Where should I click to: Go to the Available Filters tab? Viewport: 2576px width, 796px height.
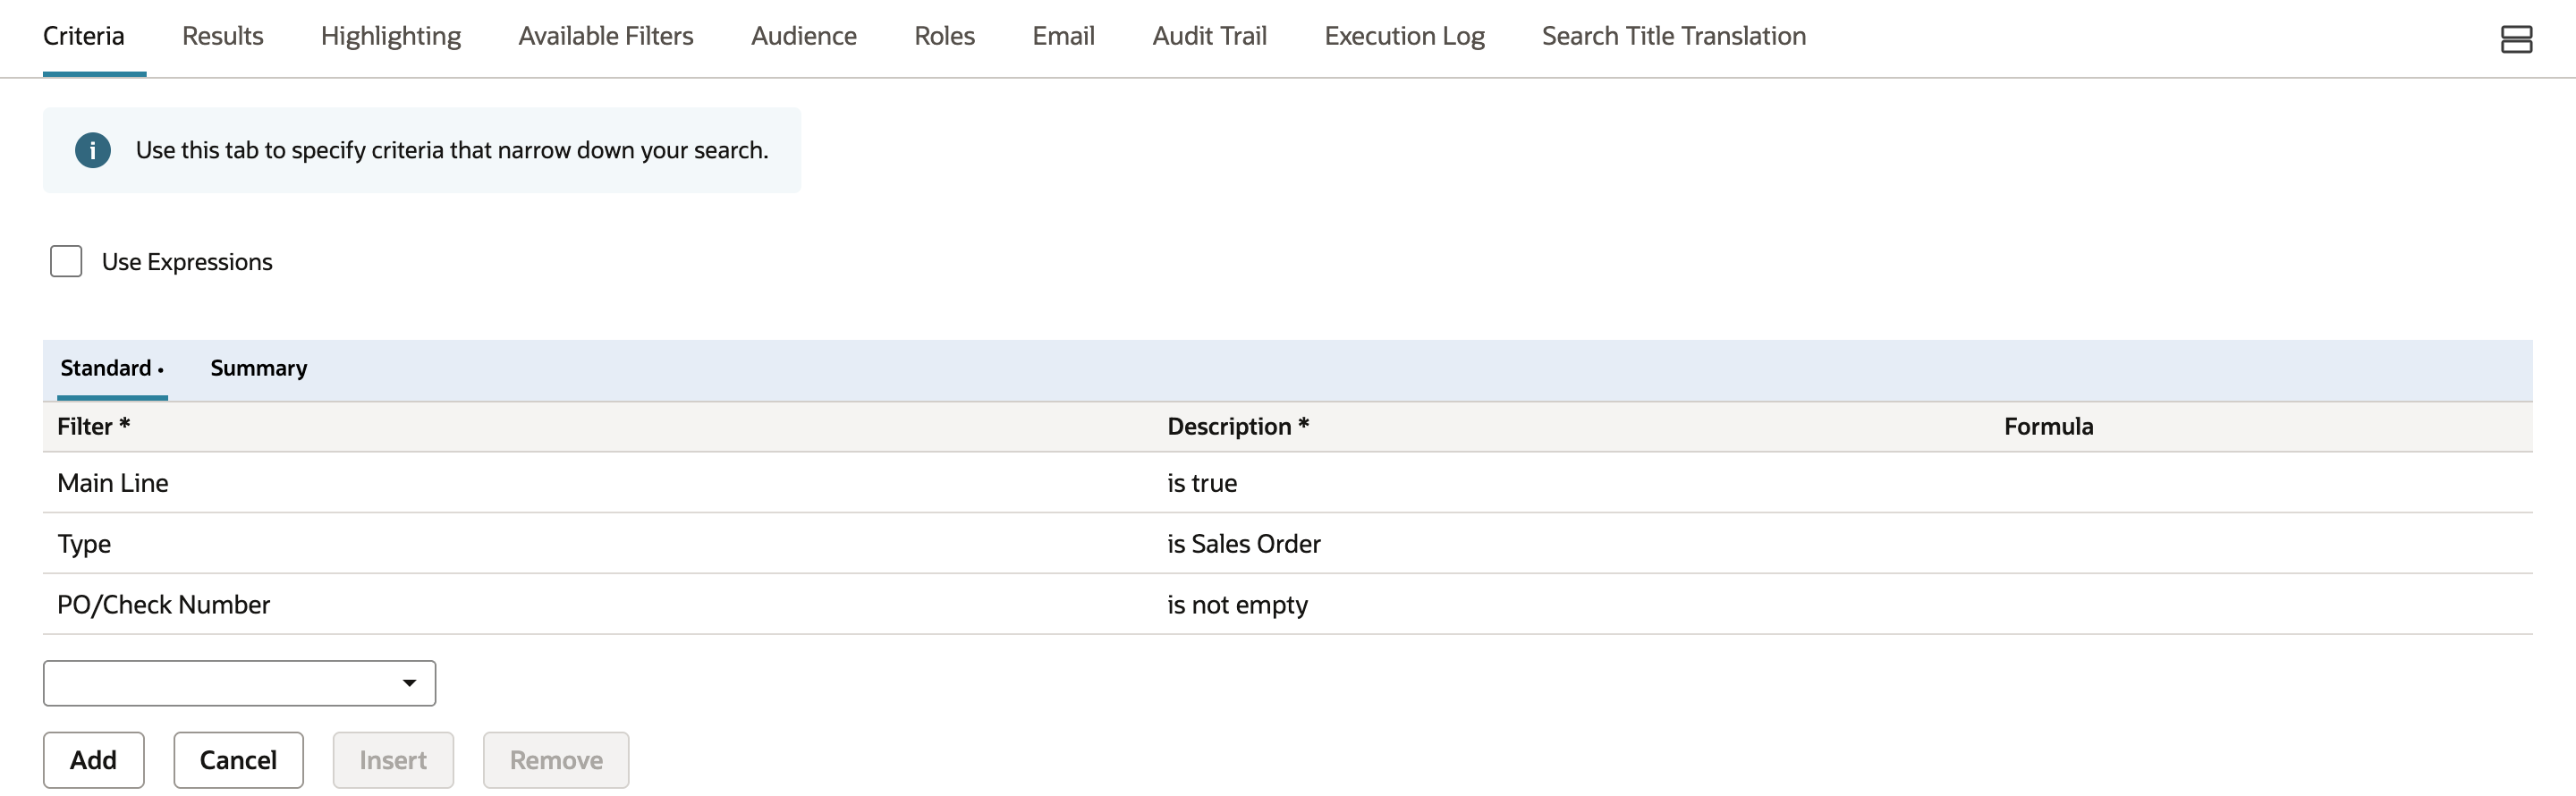pos(606,36)
